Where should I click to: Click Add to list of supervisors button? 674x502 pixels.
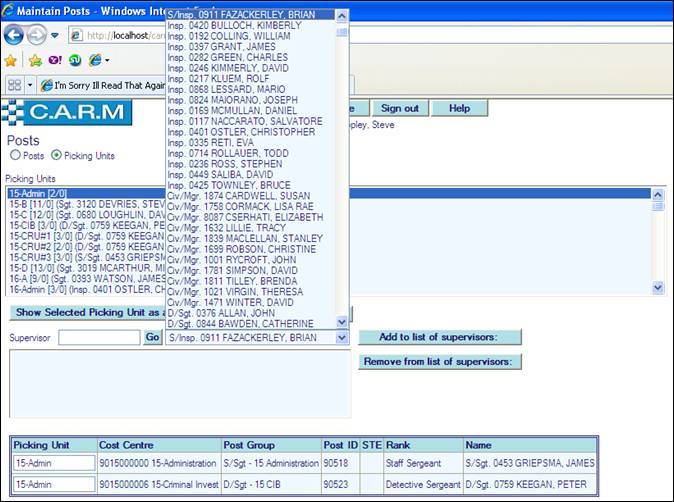click(440, 337)
